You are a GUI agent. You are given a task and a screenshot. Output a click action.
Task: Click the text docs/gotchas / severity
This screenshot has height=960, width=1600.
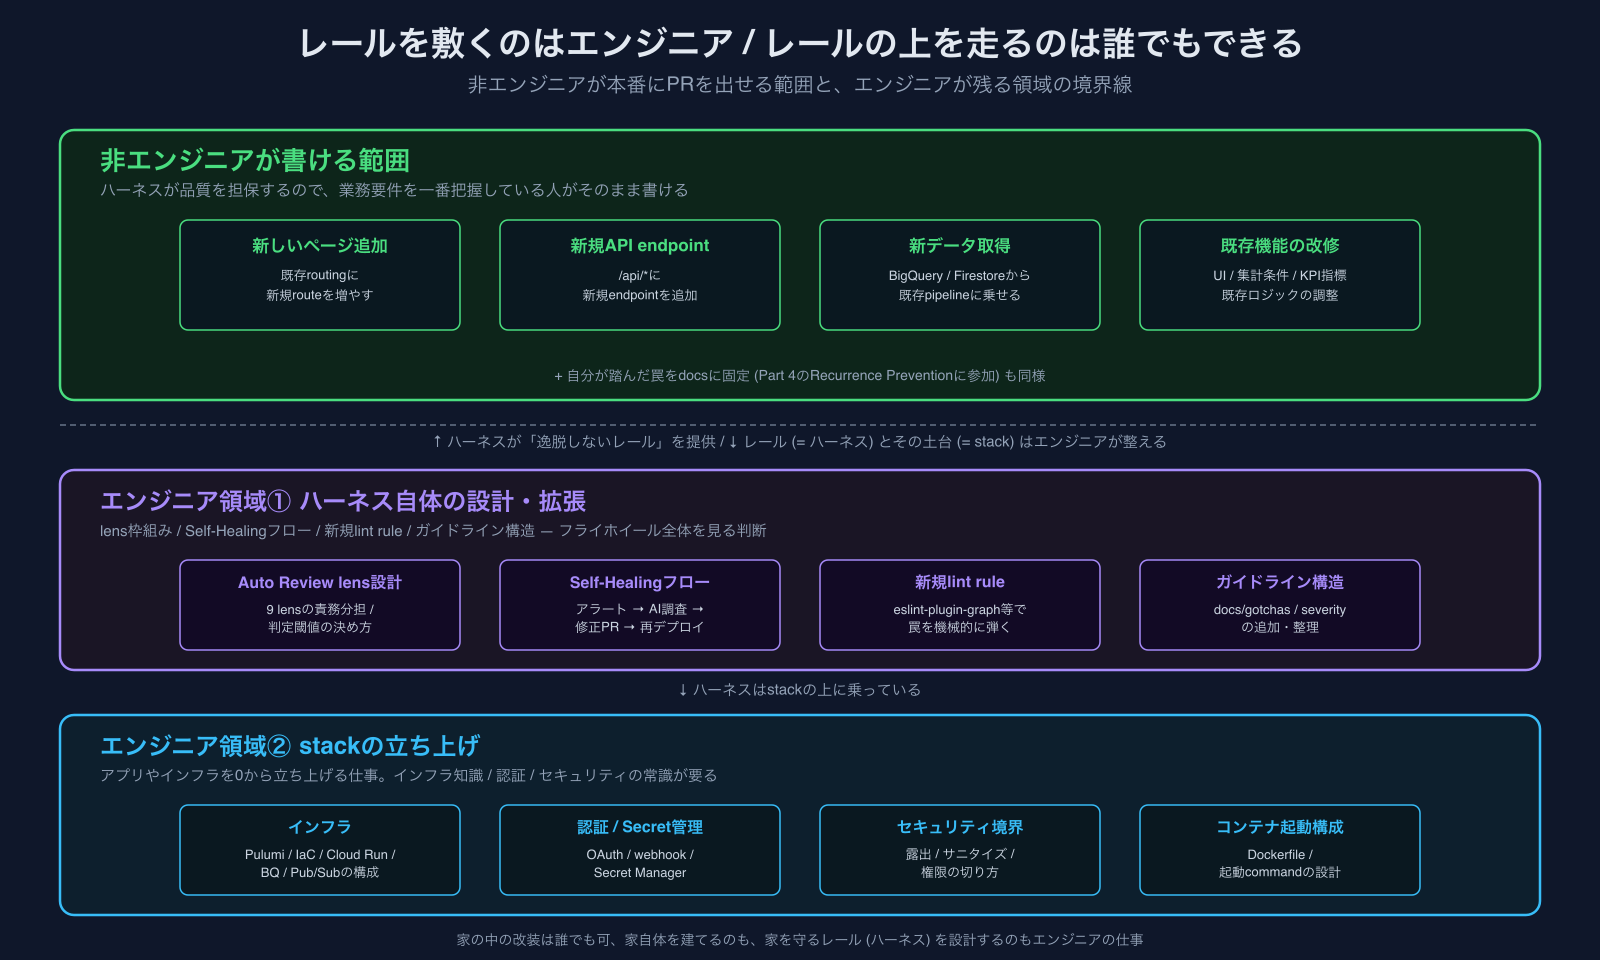1280,610
